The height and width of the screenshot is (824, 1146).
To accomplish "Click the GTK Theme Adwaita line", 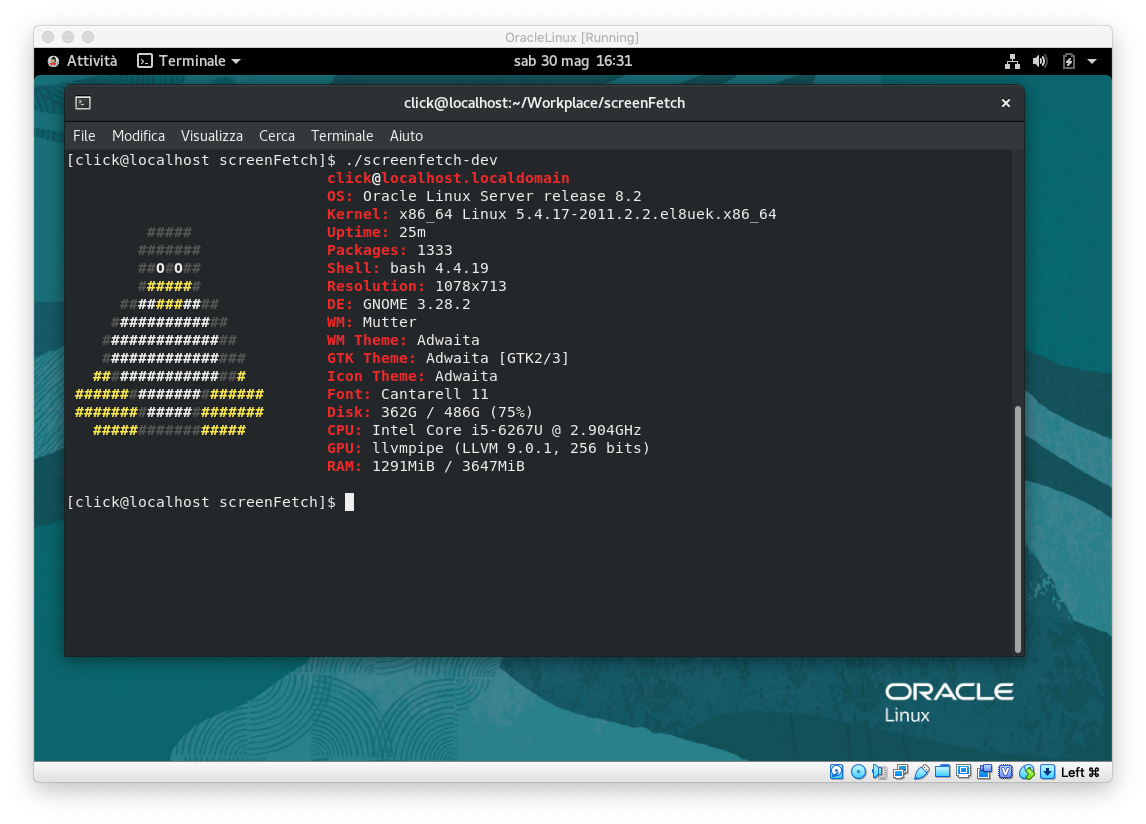I will point(448,358).
